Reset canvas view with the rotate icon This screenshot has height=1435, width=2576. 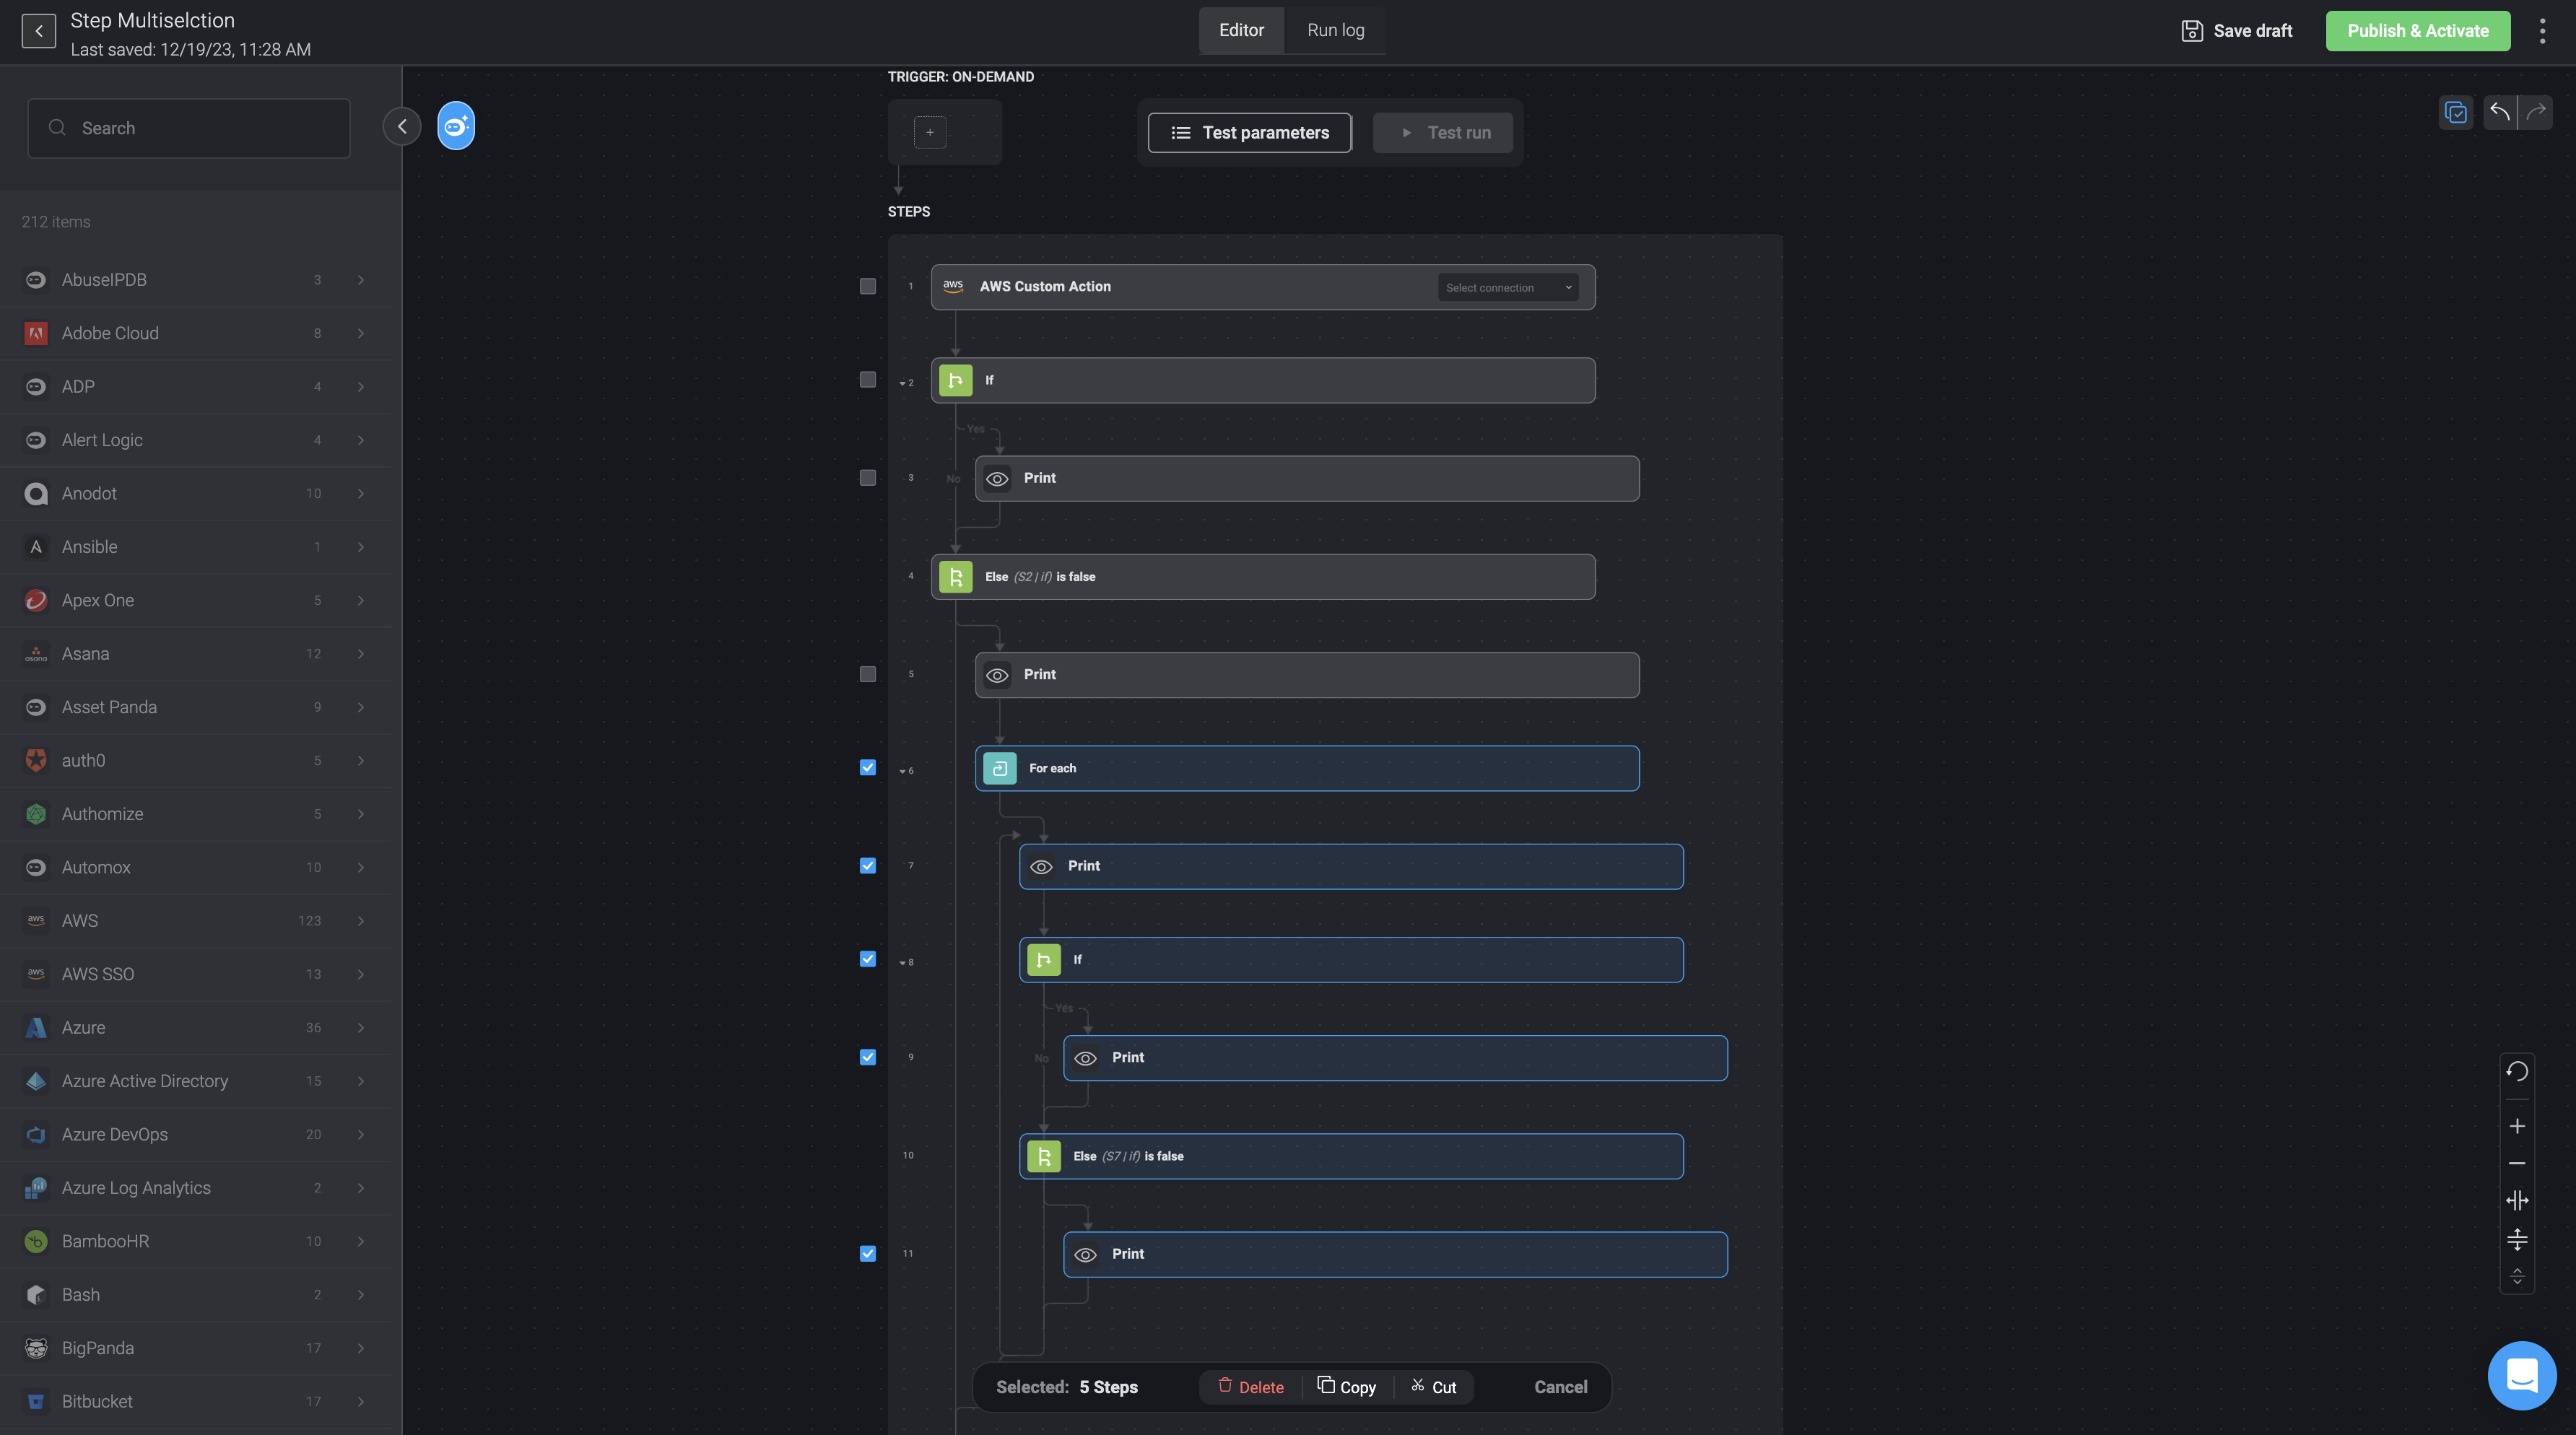[2517, 1072]
